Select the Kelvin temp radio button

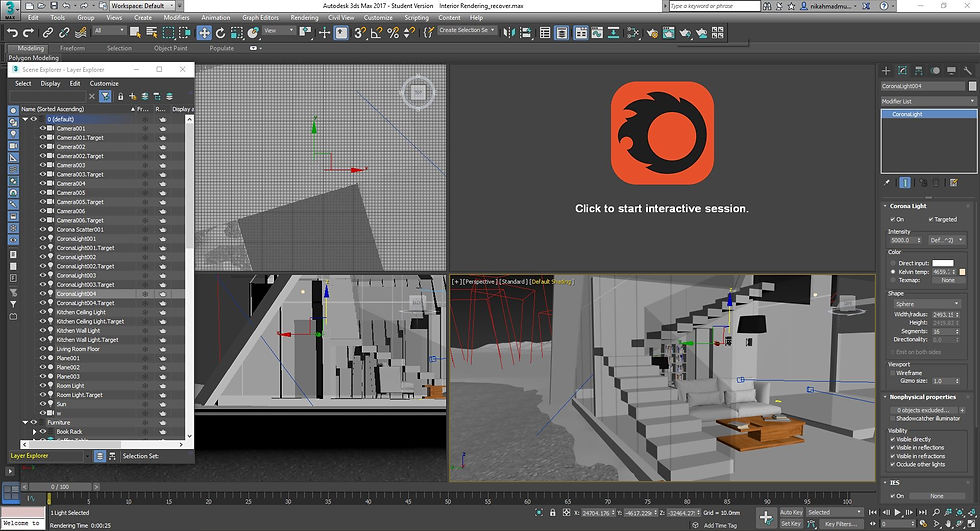[x=892, y=272]
